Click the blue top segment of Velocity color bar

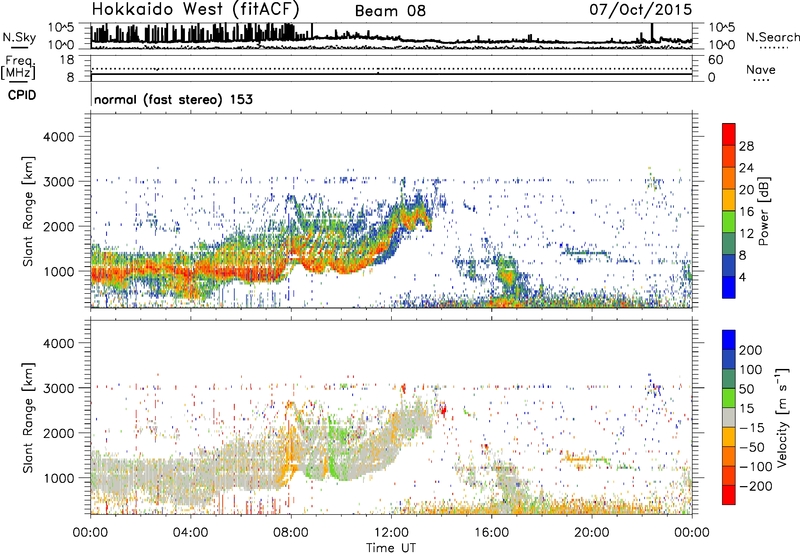tap(729, 340)
